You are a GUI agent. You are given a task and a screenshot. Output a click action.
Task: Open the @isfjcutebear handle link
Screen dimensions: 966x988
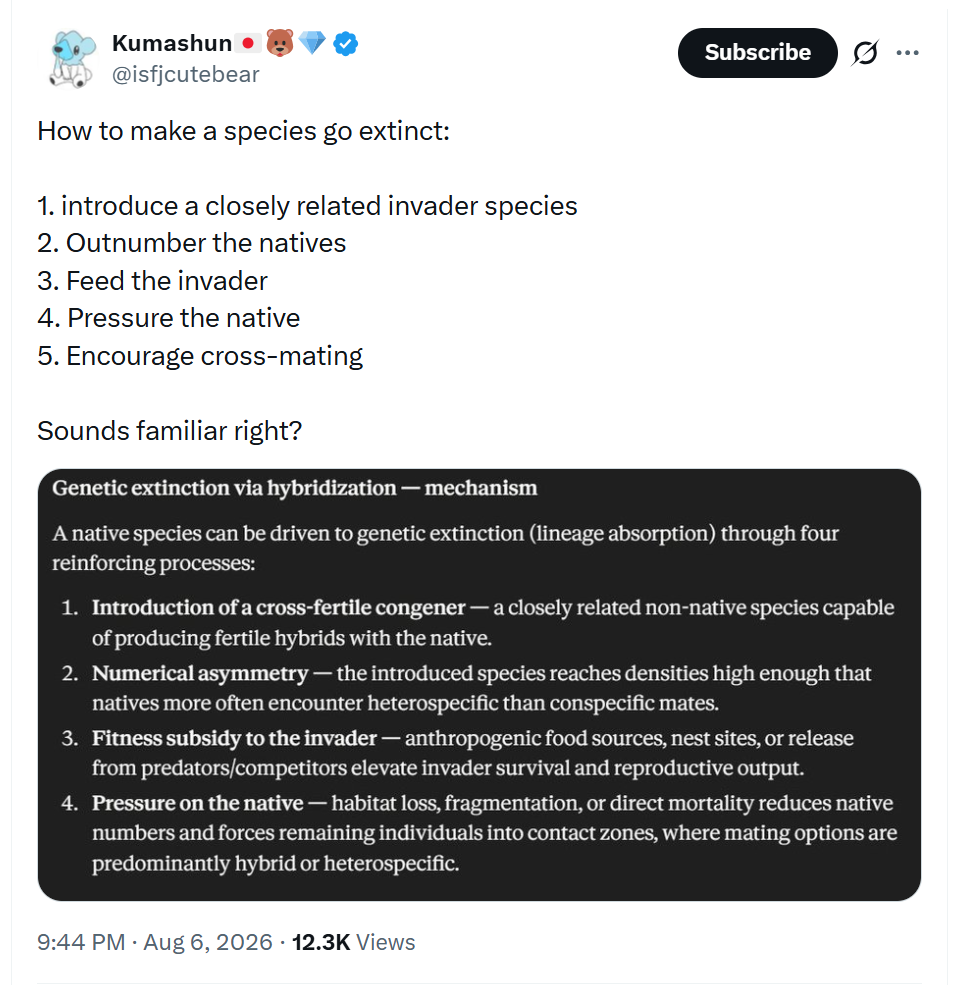click(x=185, y=74)
